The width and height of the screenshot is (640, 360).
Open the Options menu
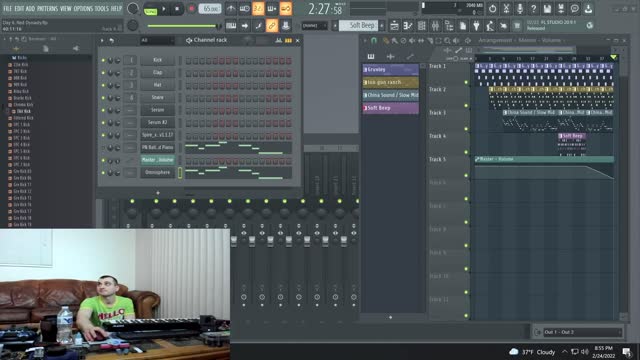pos(83,8)
